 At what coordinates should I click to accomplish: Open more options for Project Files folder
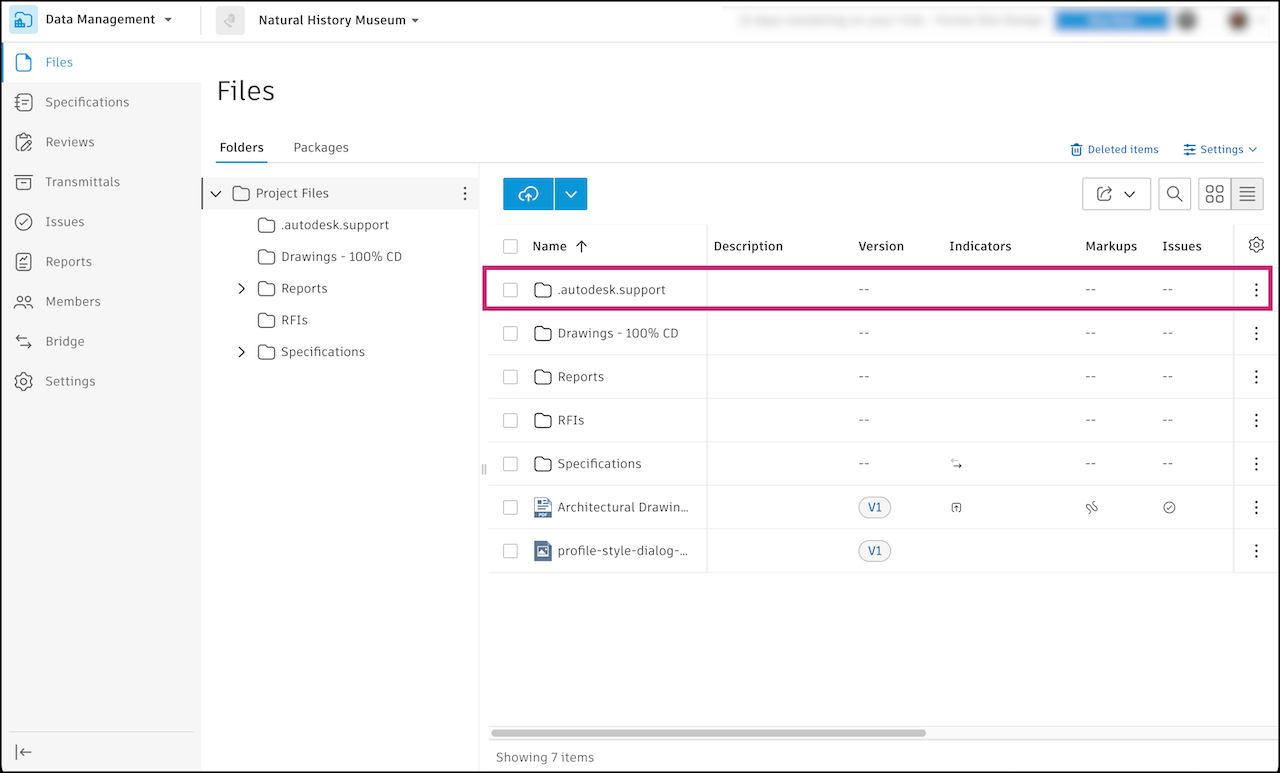tap(464, 193)
